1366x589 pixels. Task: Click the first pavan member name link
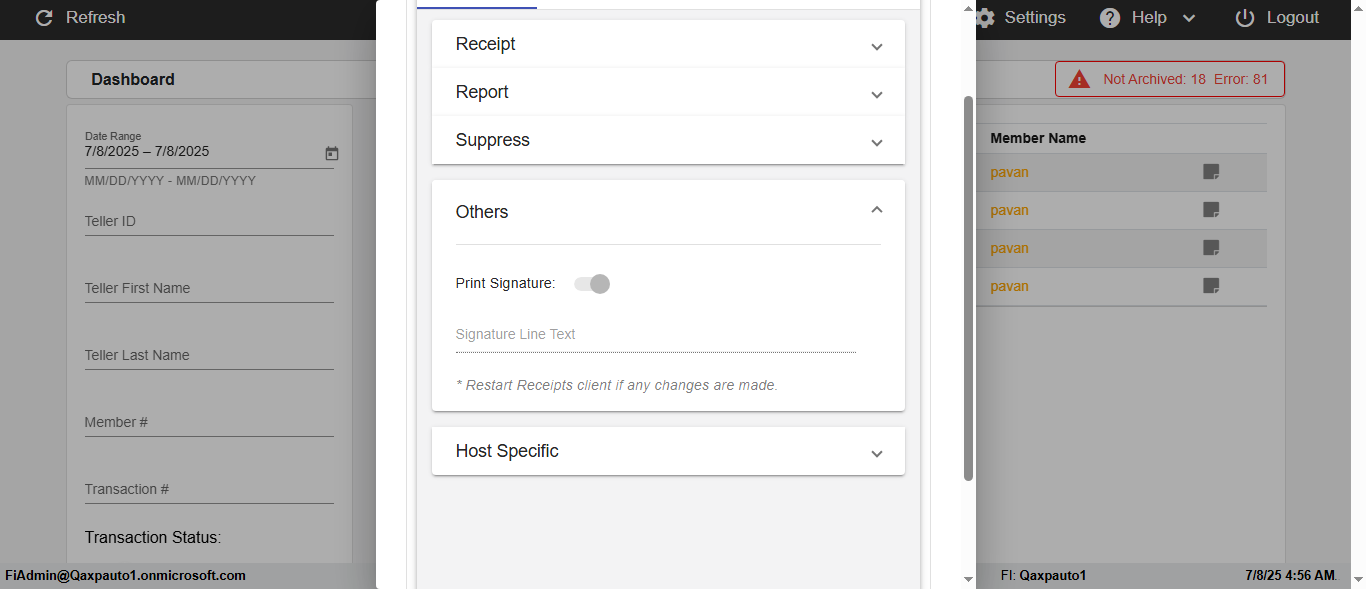pos(1009,172)
